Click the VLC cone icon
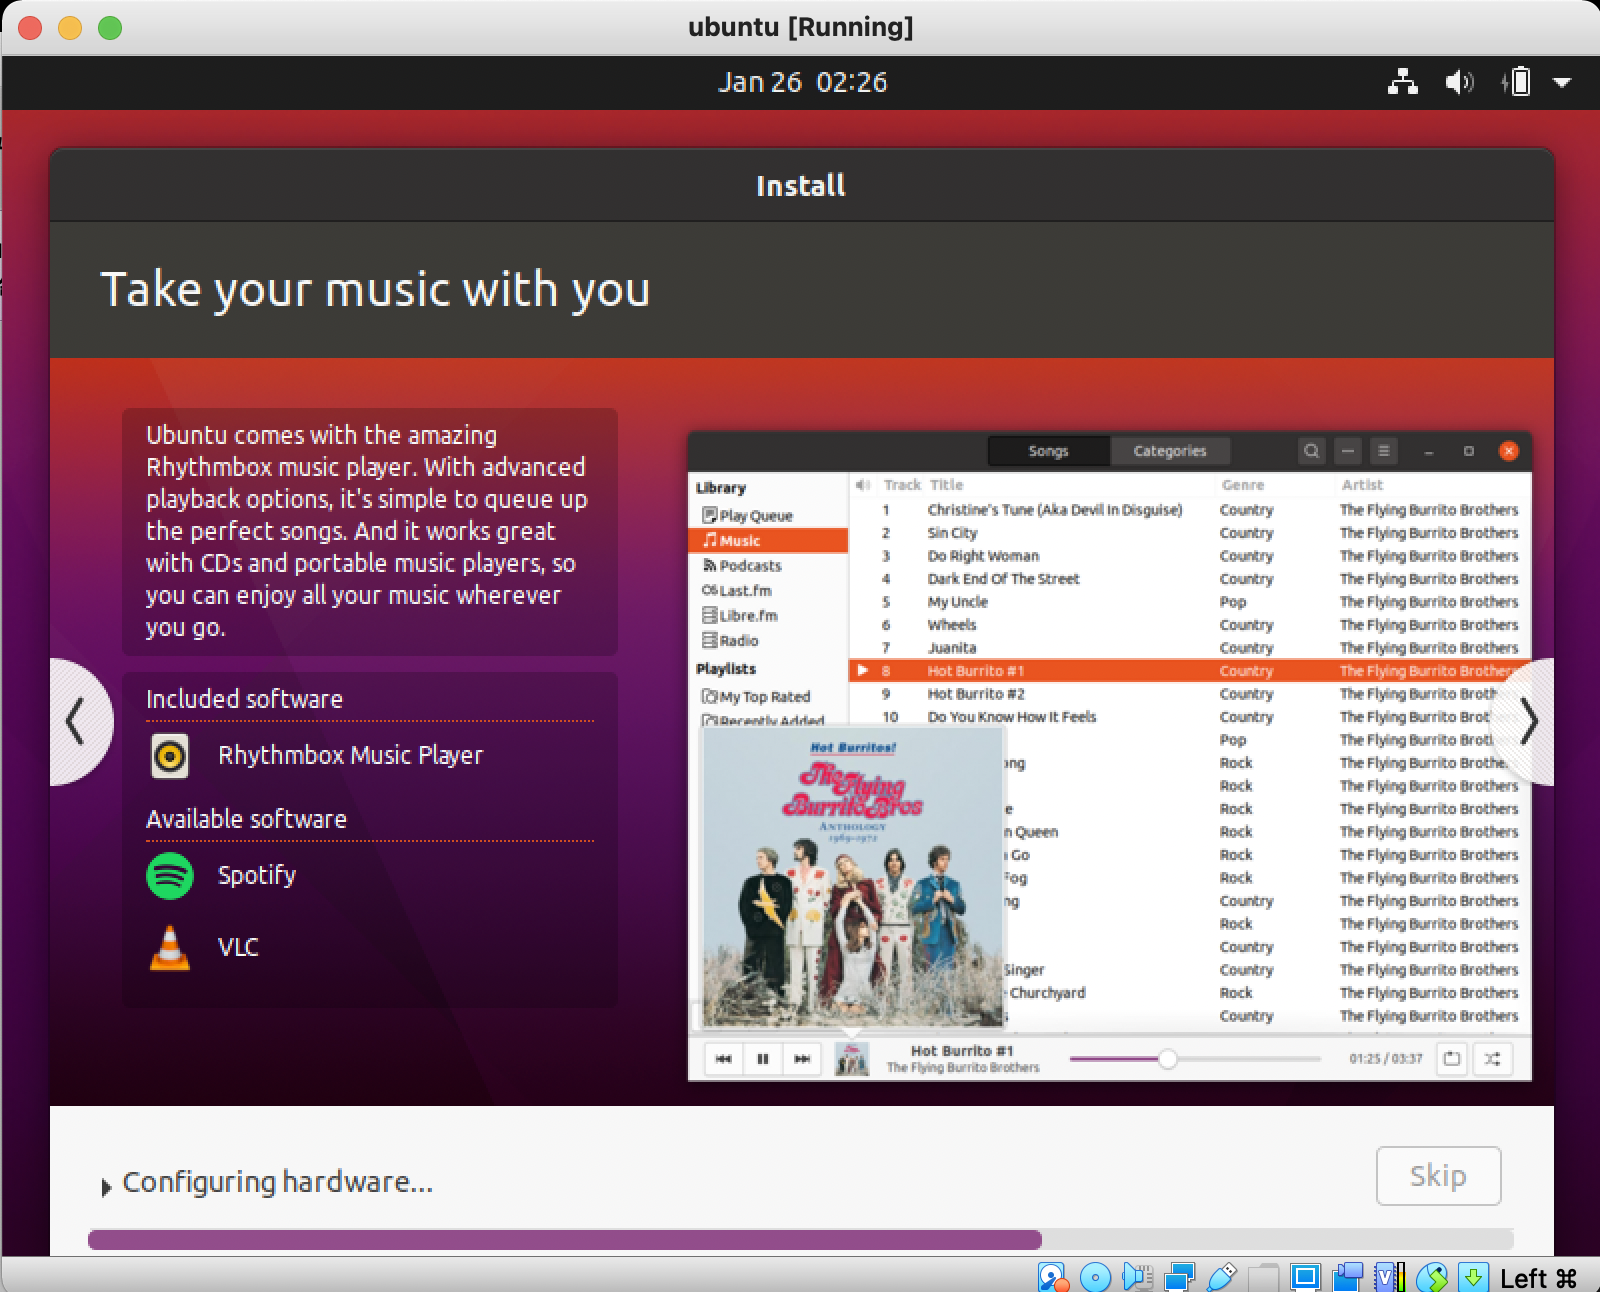The height and width of the screenshot is (1292, 1600). coord(170,948)
